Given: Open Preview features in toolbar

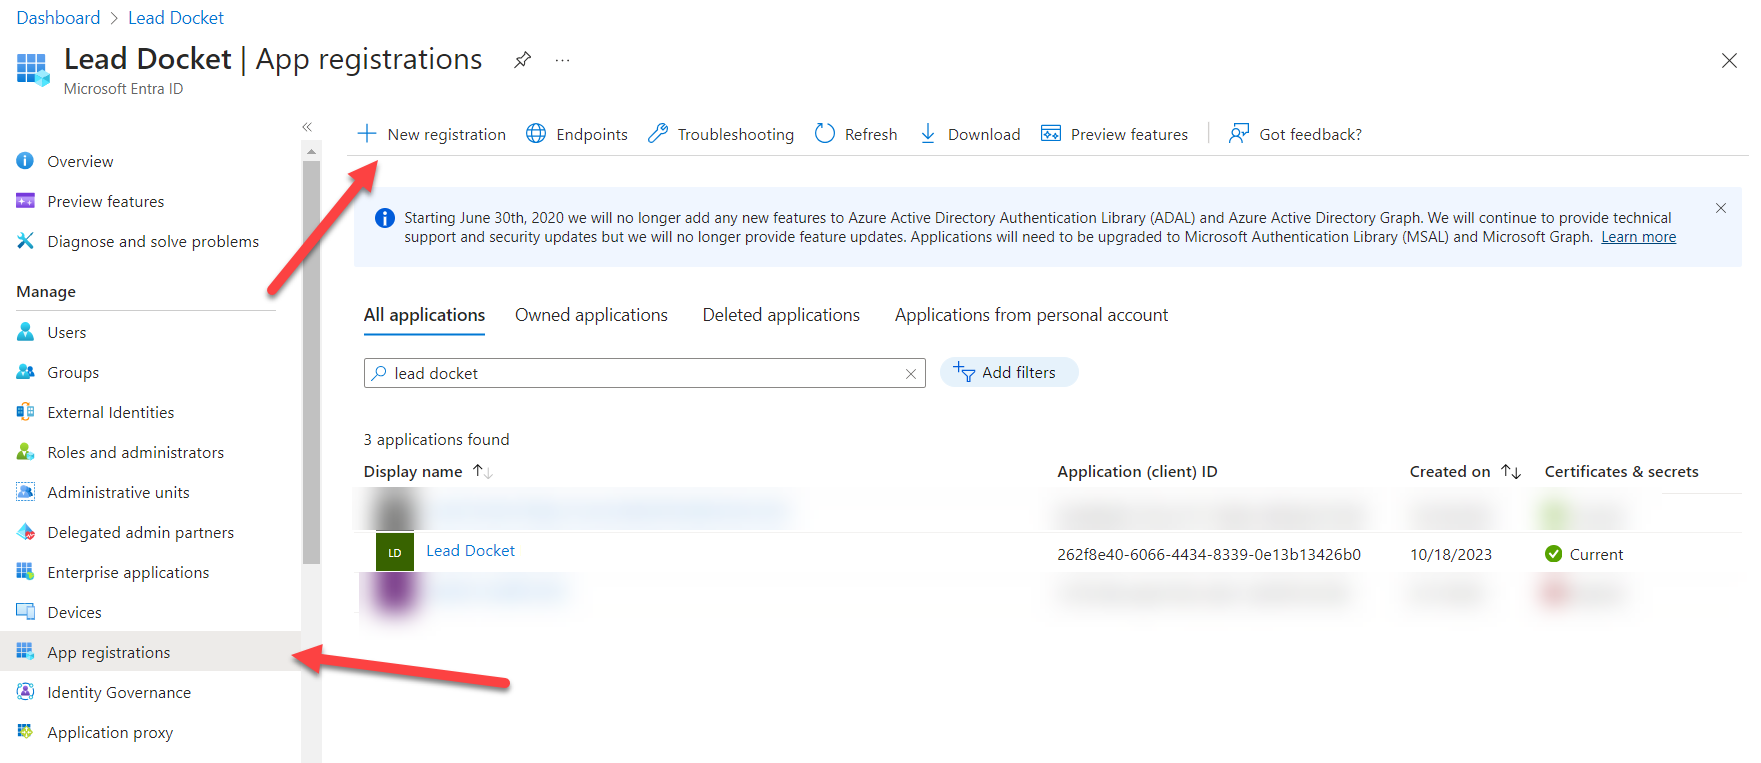Looking at the screenshot, I should 1115,134.
